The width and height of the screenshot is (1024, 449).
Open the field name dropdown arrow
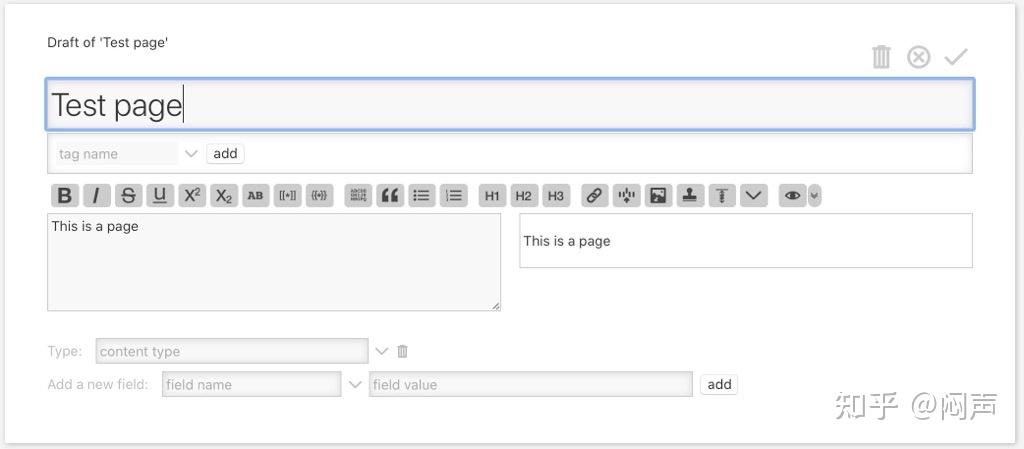point(354,384)
